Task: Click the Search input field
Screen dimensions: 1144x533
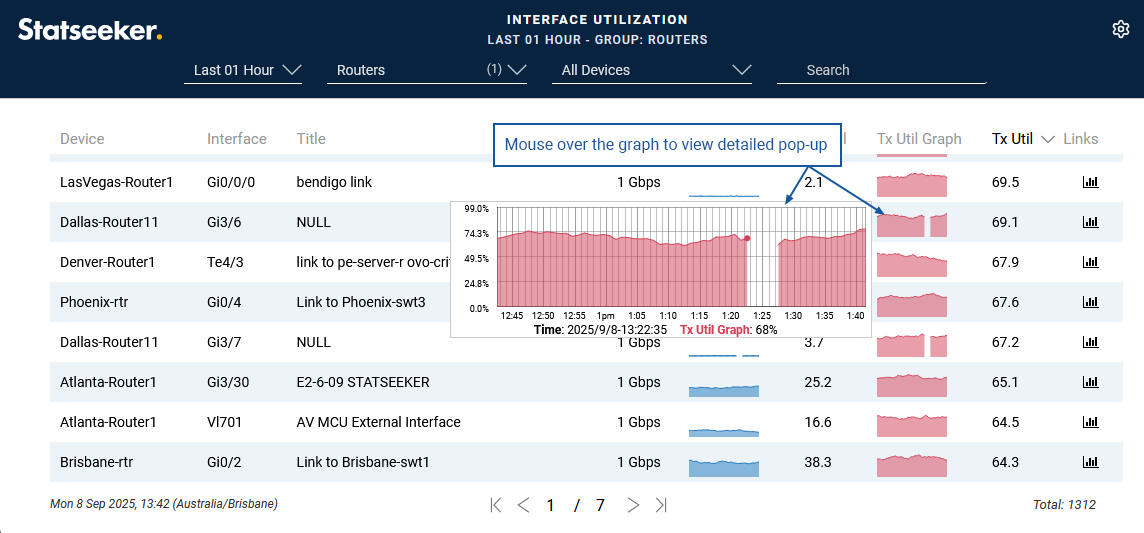Action: tap(880, 70)
